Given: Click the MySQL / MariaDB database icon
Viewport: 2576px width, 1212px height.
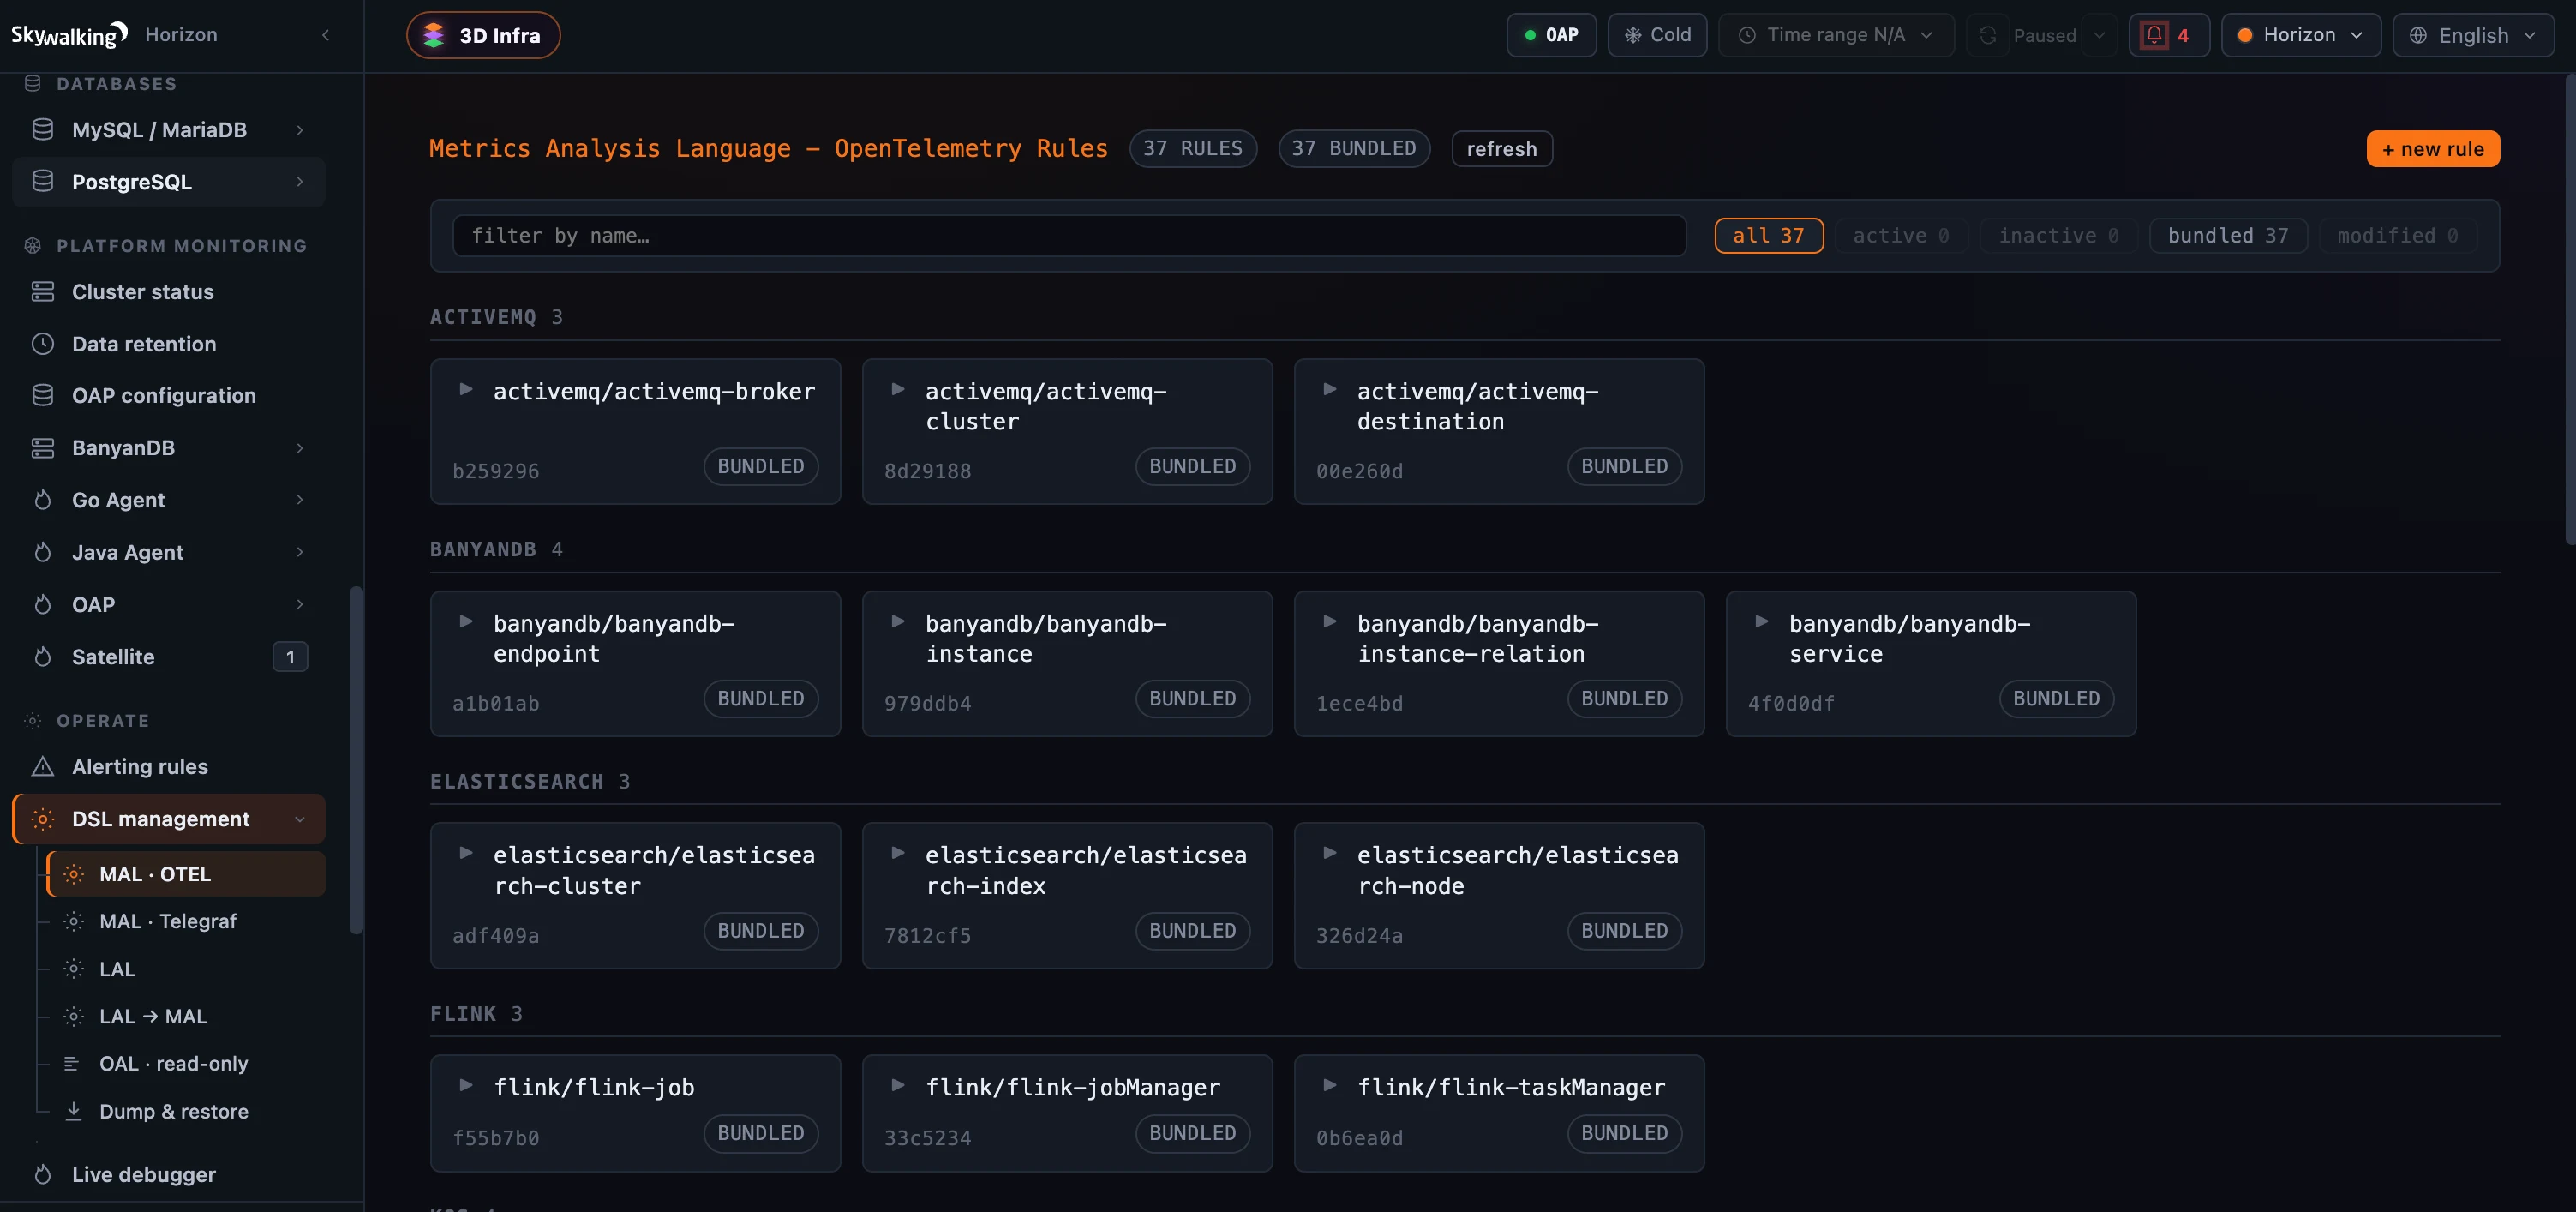Looking at the screenshot, I should pyautogui.click(x=42, y=129).
